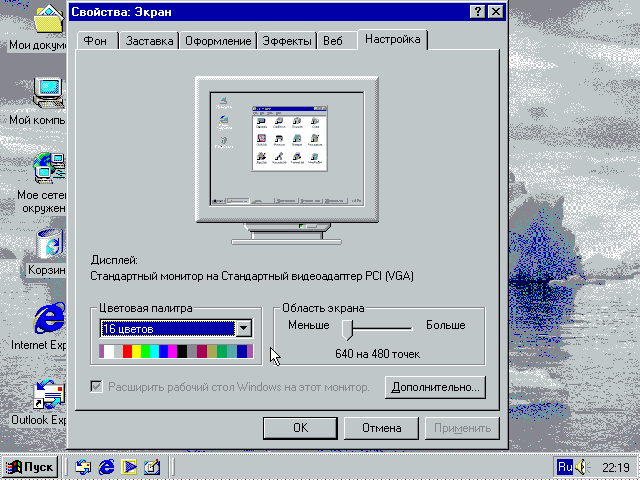Click the Стандартный монитор display description text
Viewport: 640px width, 480px height.
coord(252,276)
